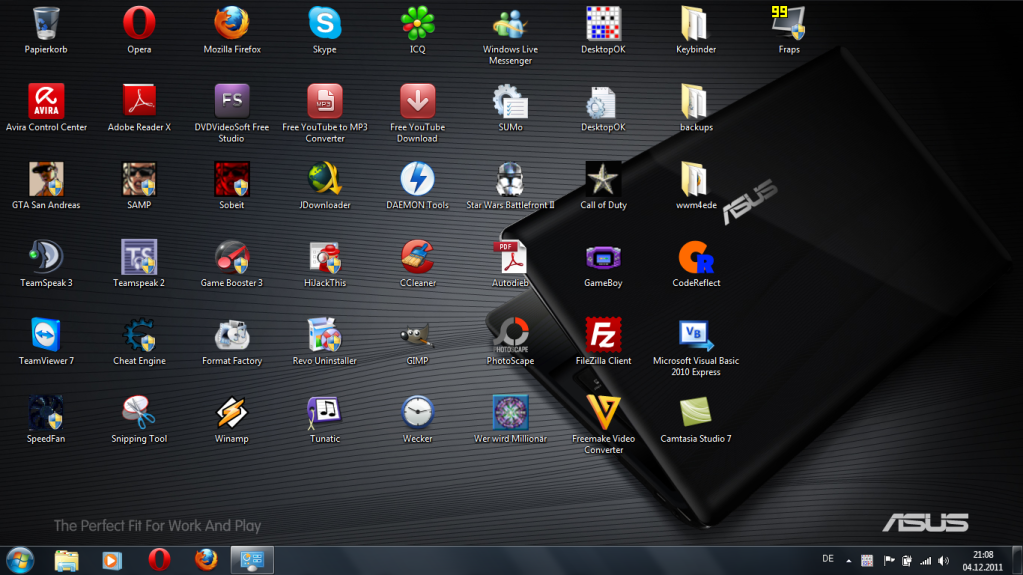
Task: Switch to the active taskbar window button
Action: tap(252, 561)
